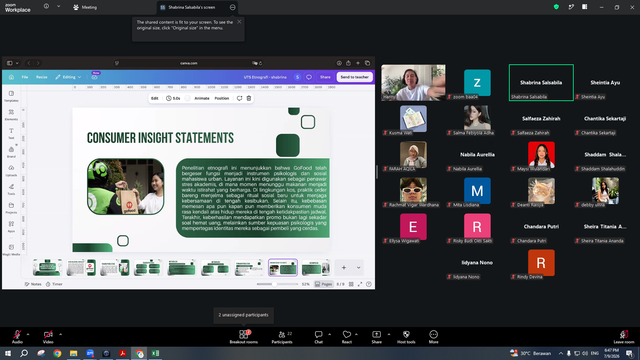The height and width of the screenshot is (360, 640).
Task: Expand the dropdown arrow beside meeting info
Action: [58, 6]
